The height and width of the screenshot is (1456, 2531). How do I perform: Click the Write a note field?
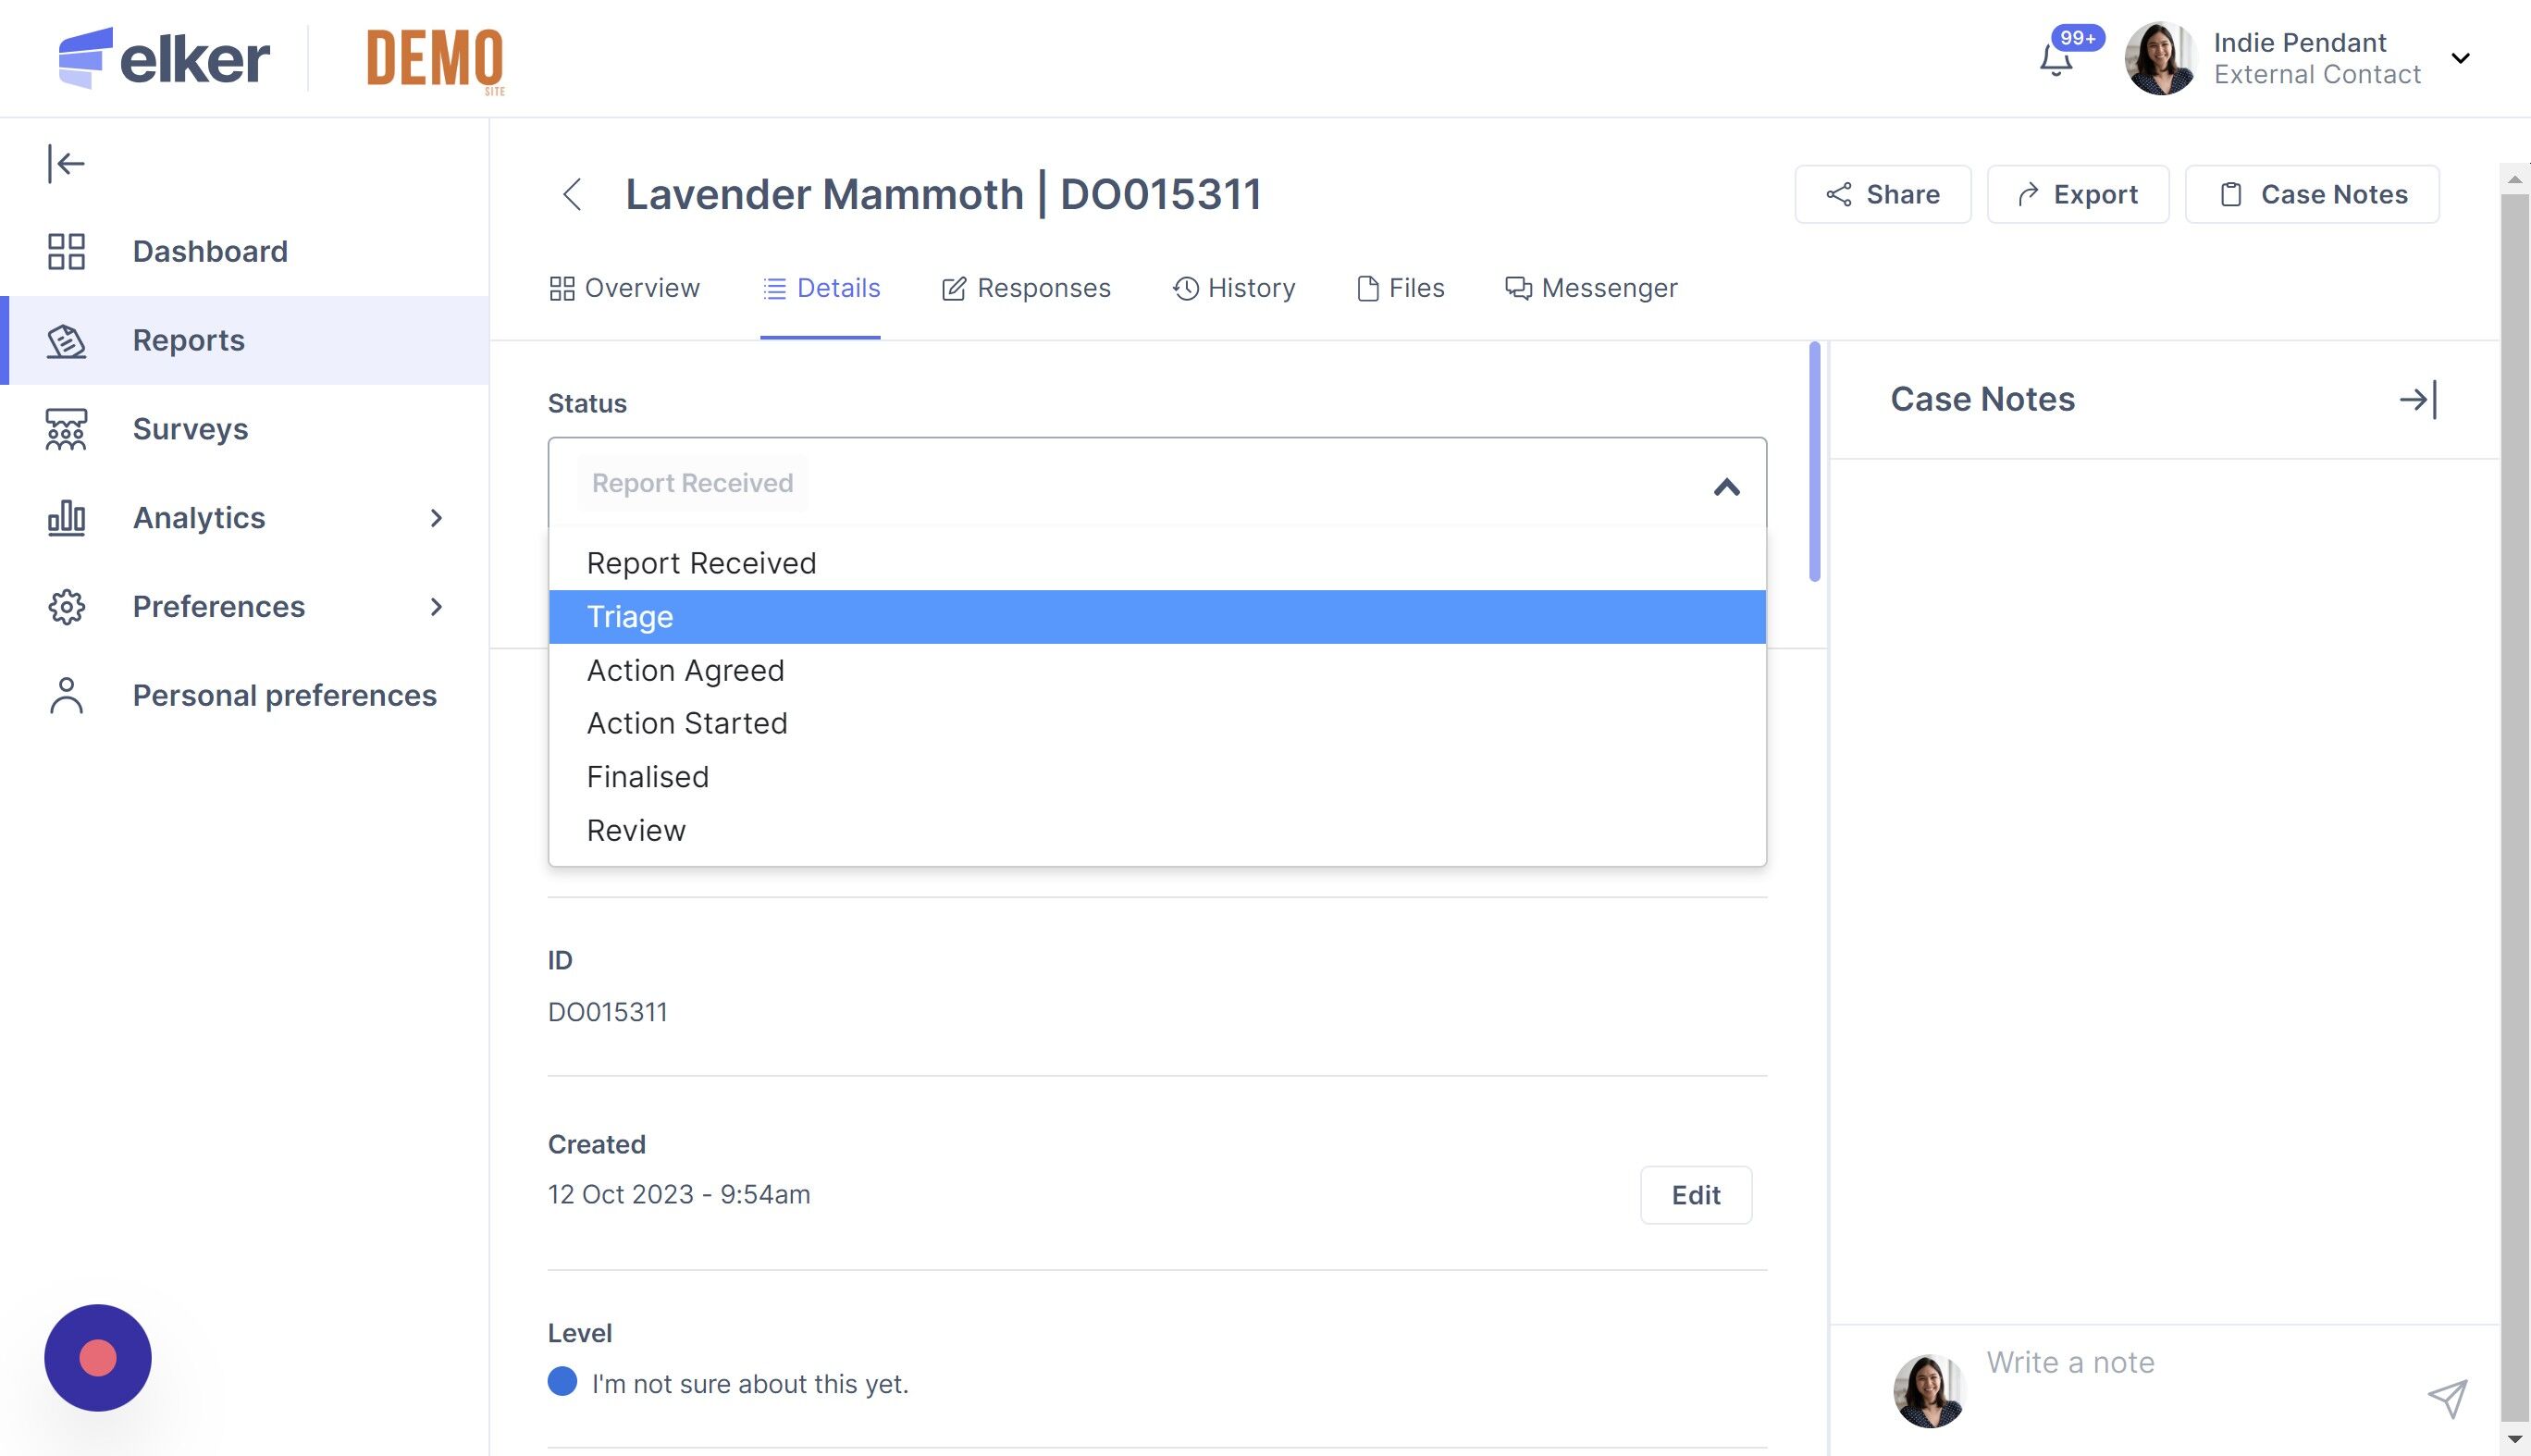2190,1363
